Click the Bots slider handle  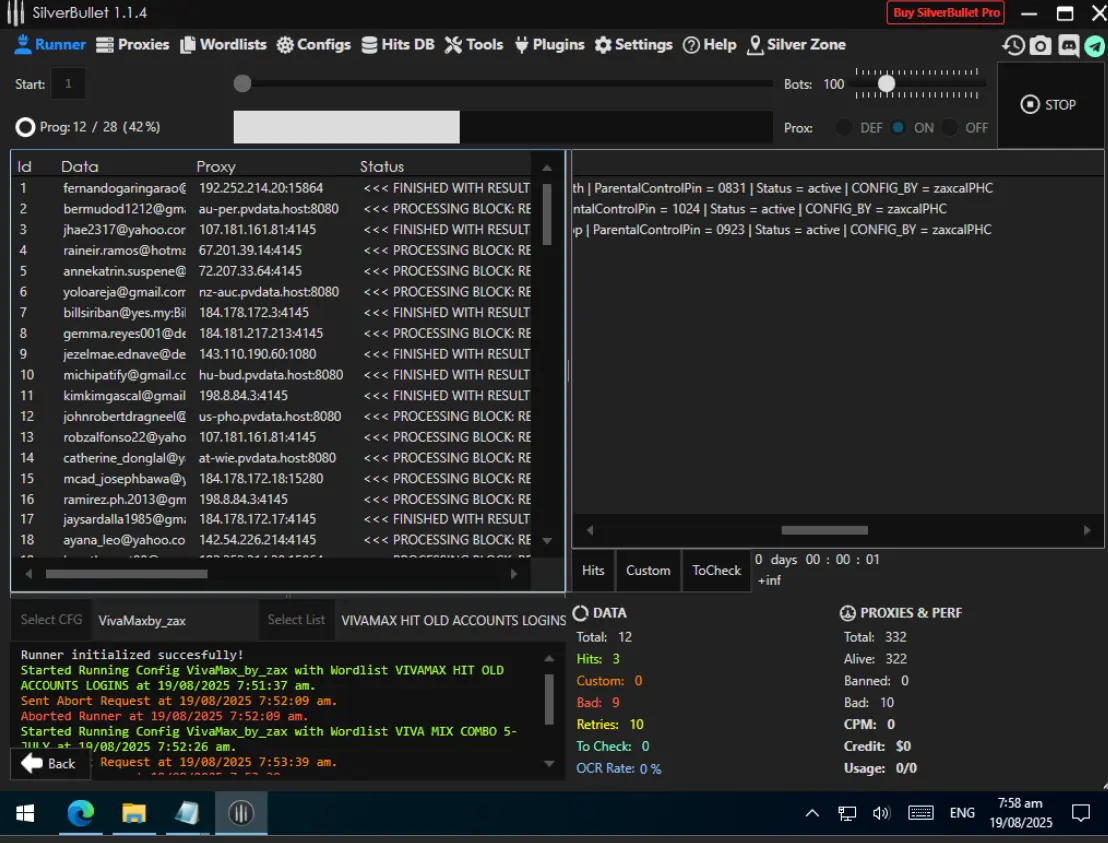(886, 84)
